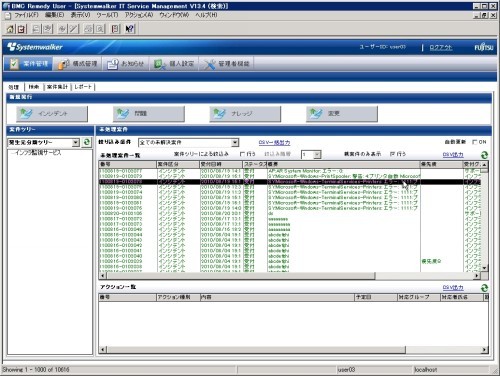Image resolution: width=500 pixels, height=376 pixels.
Task: Click the case list horizontal scrollbar thumb
Action: 241,276
